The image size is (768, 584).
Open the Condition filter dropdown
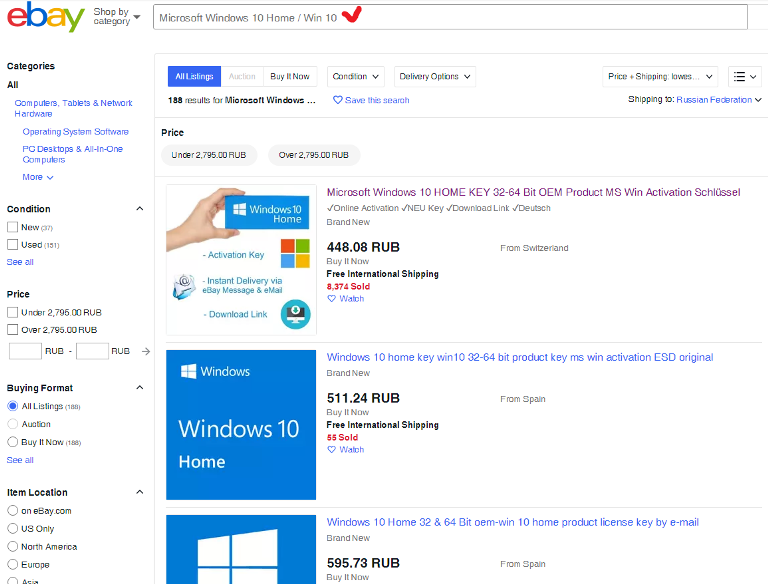tap(356, 76)
